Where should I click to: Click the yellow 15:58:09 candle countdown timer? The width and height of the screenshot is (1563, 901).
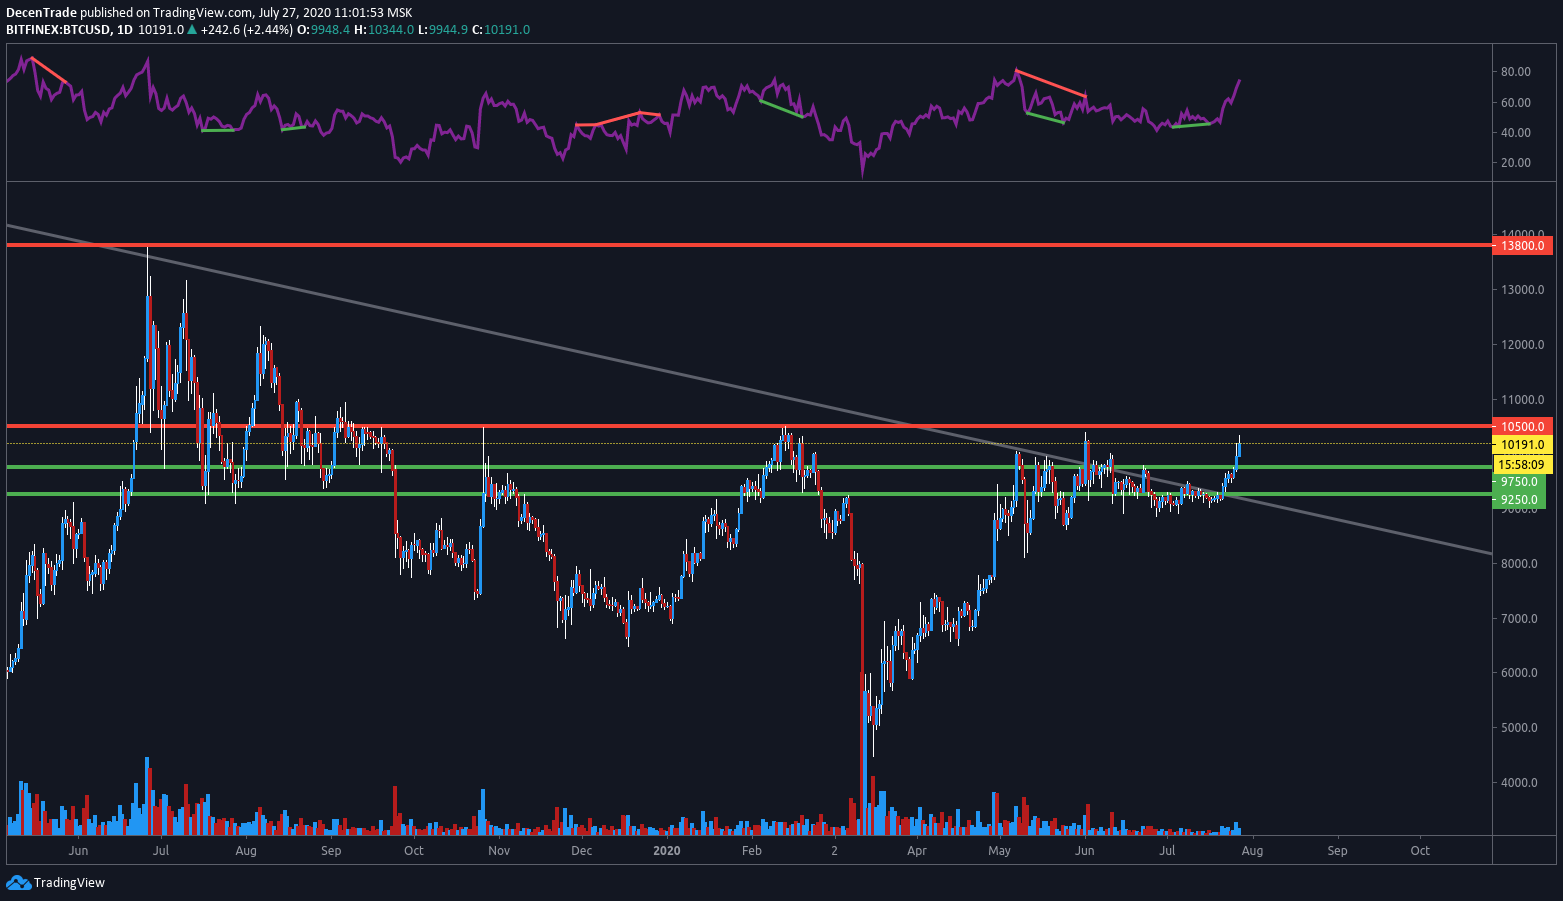pos(1521,463)
